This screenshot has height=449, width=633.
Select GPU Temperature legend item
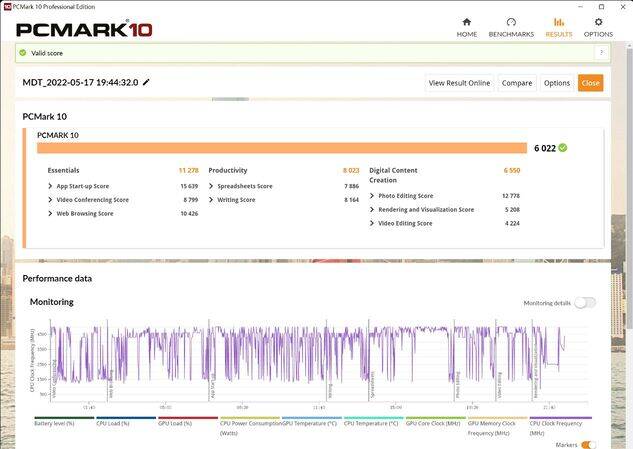[x=312, y=422]
